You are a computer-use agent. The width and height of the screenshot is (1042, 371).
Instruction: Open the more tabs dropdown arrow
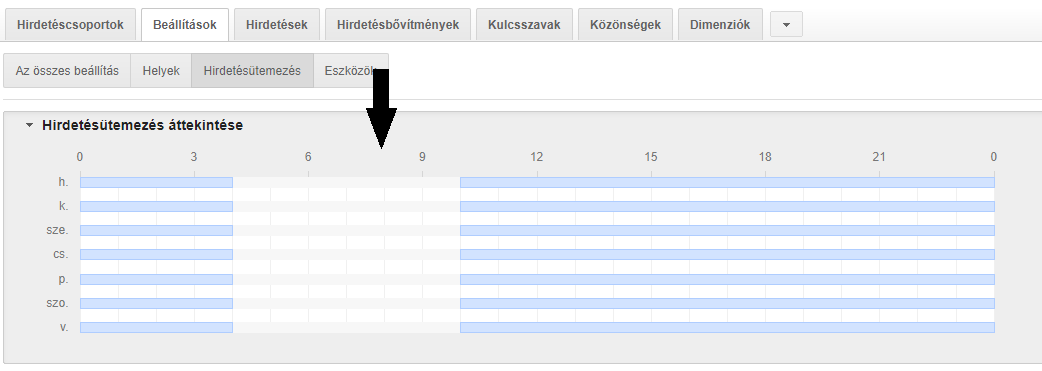click(786, 25)
